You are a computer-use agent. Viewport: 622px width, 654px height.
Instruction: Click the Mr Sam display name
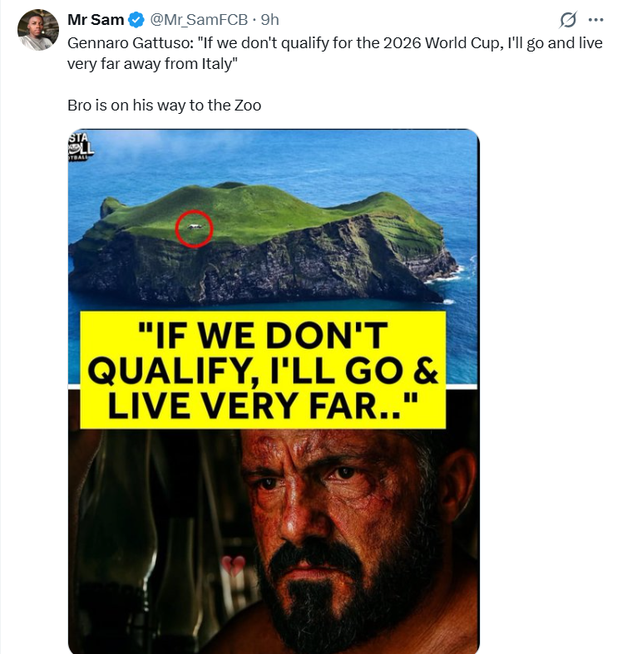pyautogui.click(x=95, y=20)
